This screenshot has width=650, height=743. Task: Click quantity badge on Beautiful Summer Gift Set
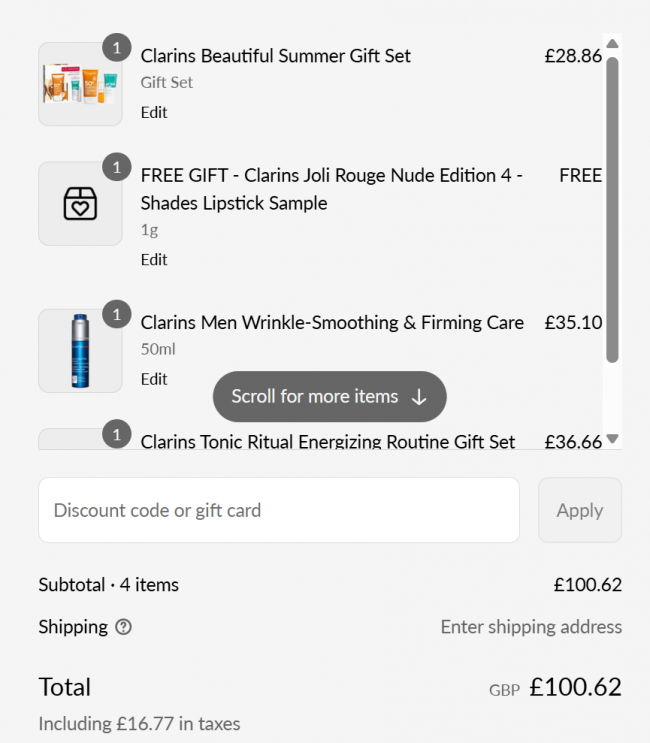[x=117, y=47]
